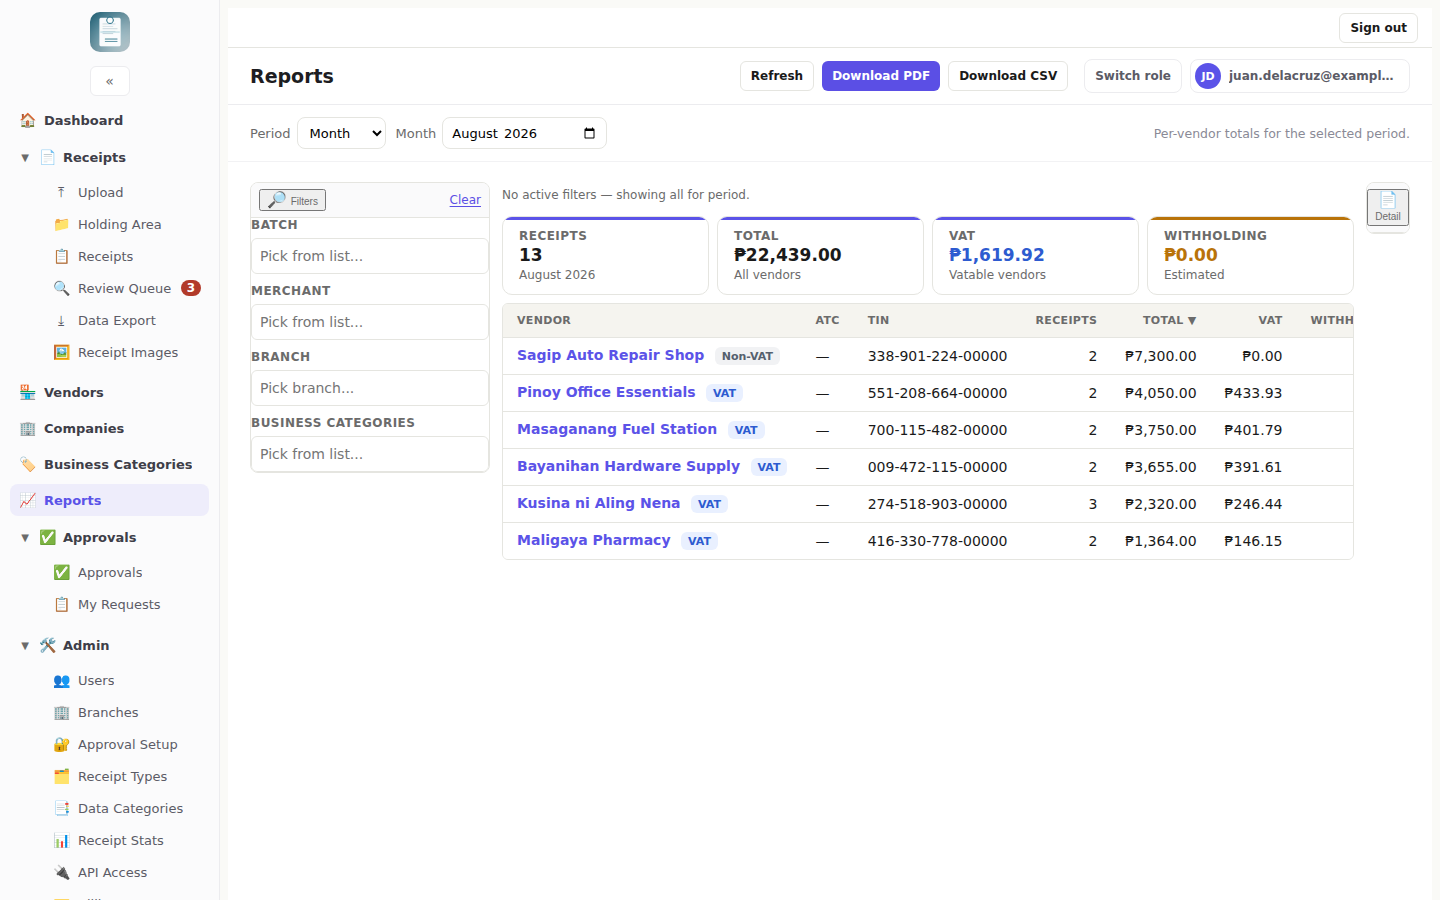1440x900 pixels.
Task: Click the Review Queue badge showing 3
Action: pyautogui.click(x=191, y=288)
